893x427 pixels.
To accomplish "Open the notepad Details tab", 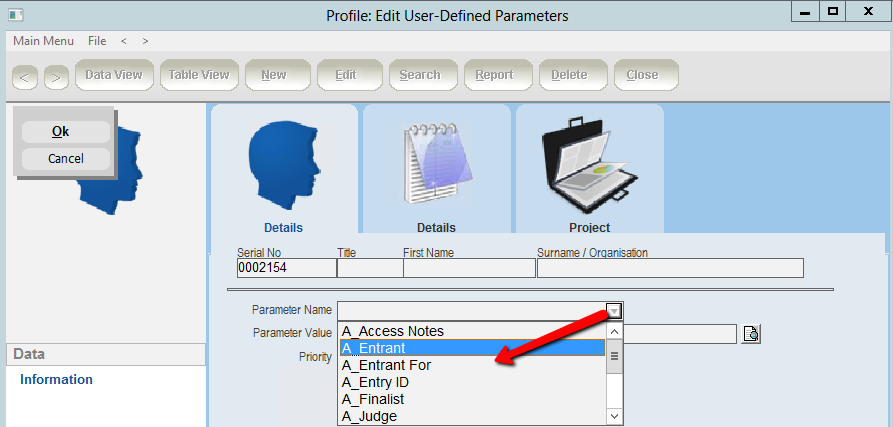I will (x=435, y=165).
